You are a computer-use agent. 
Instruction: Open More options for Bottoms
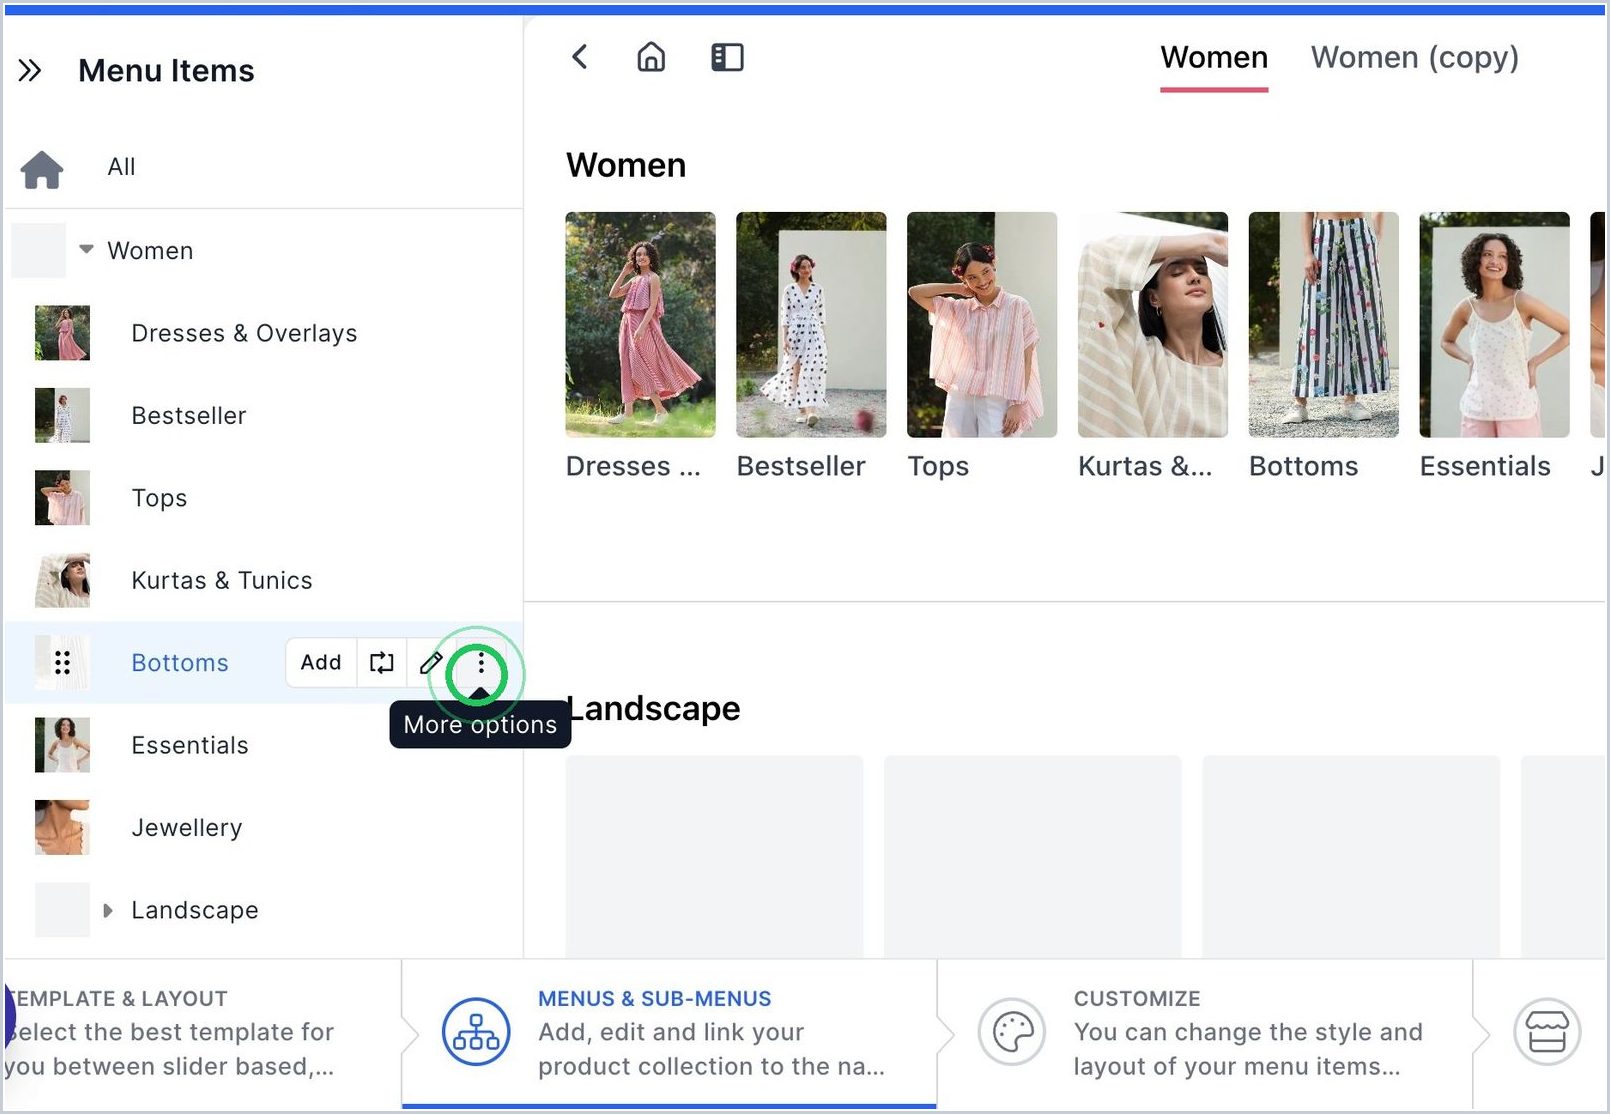click(481, 662)
